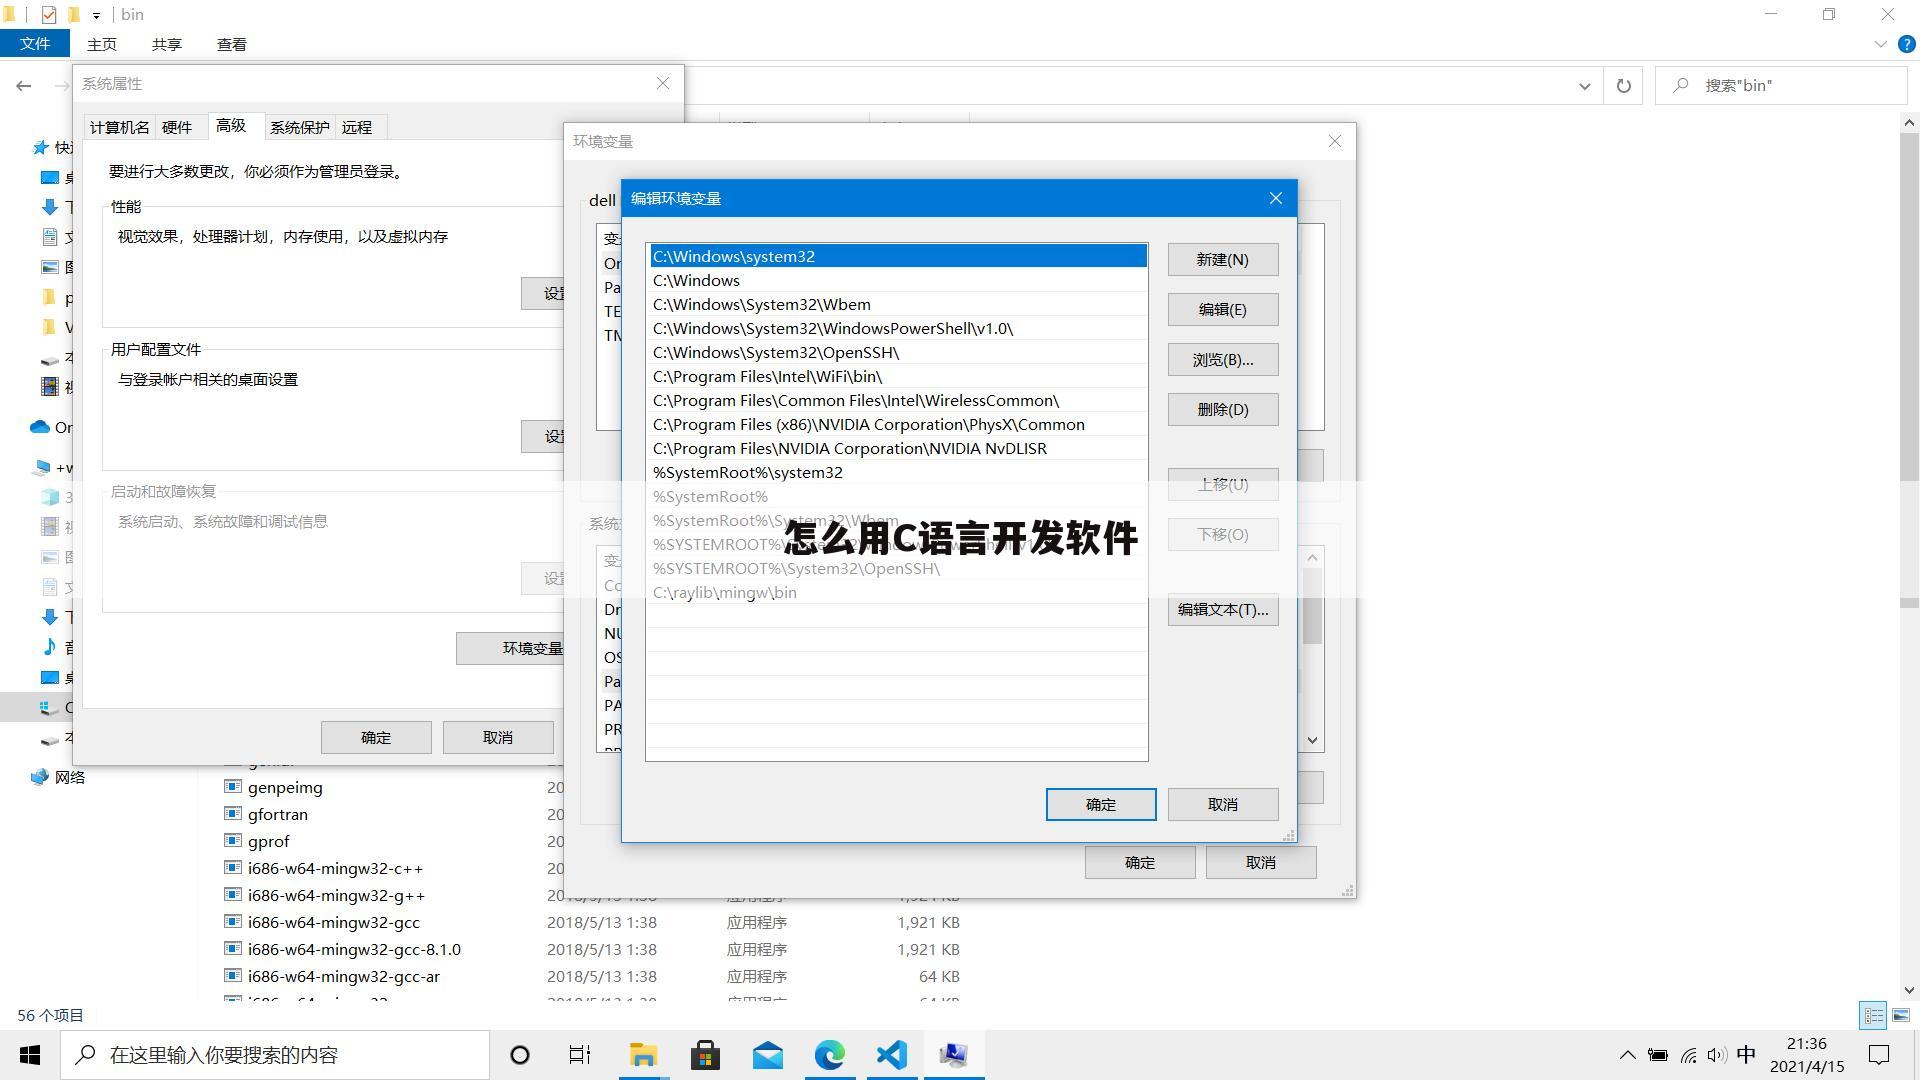The image size is (1920, 1080).
Task: Open the Action Center in the system tray
Action: point(1879,1054)
